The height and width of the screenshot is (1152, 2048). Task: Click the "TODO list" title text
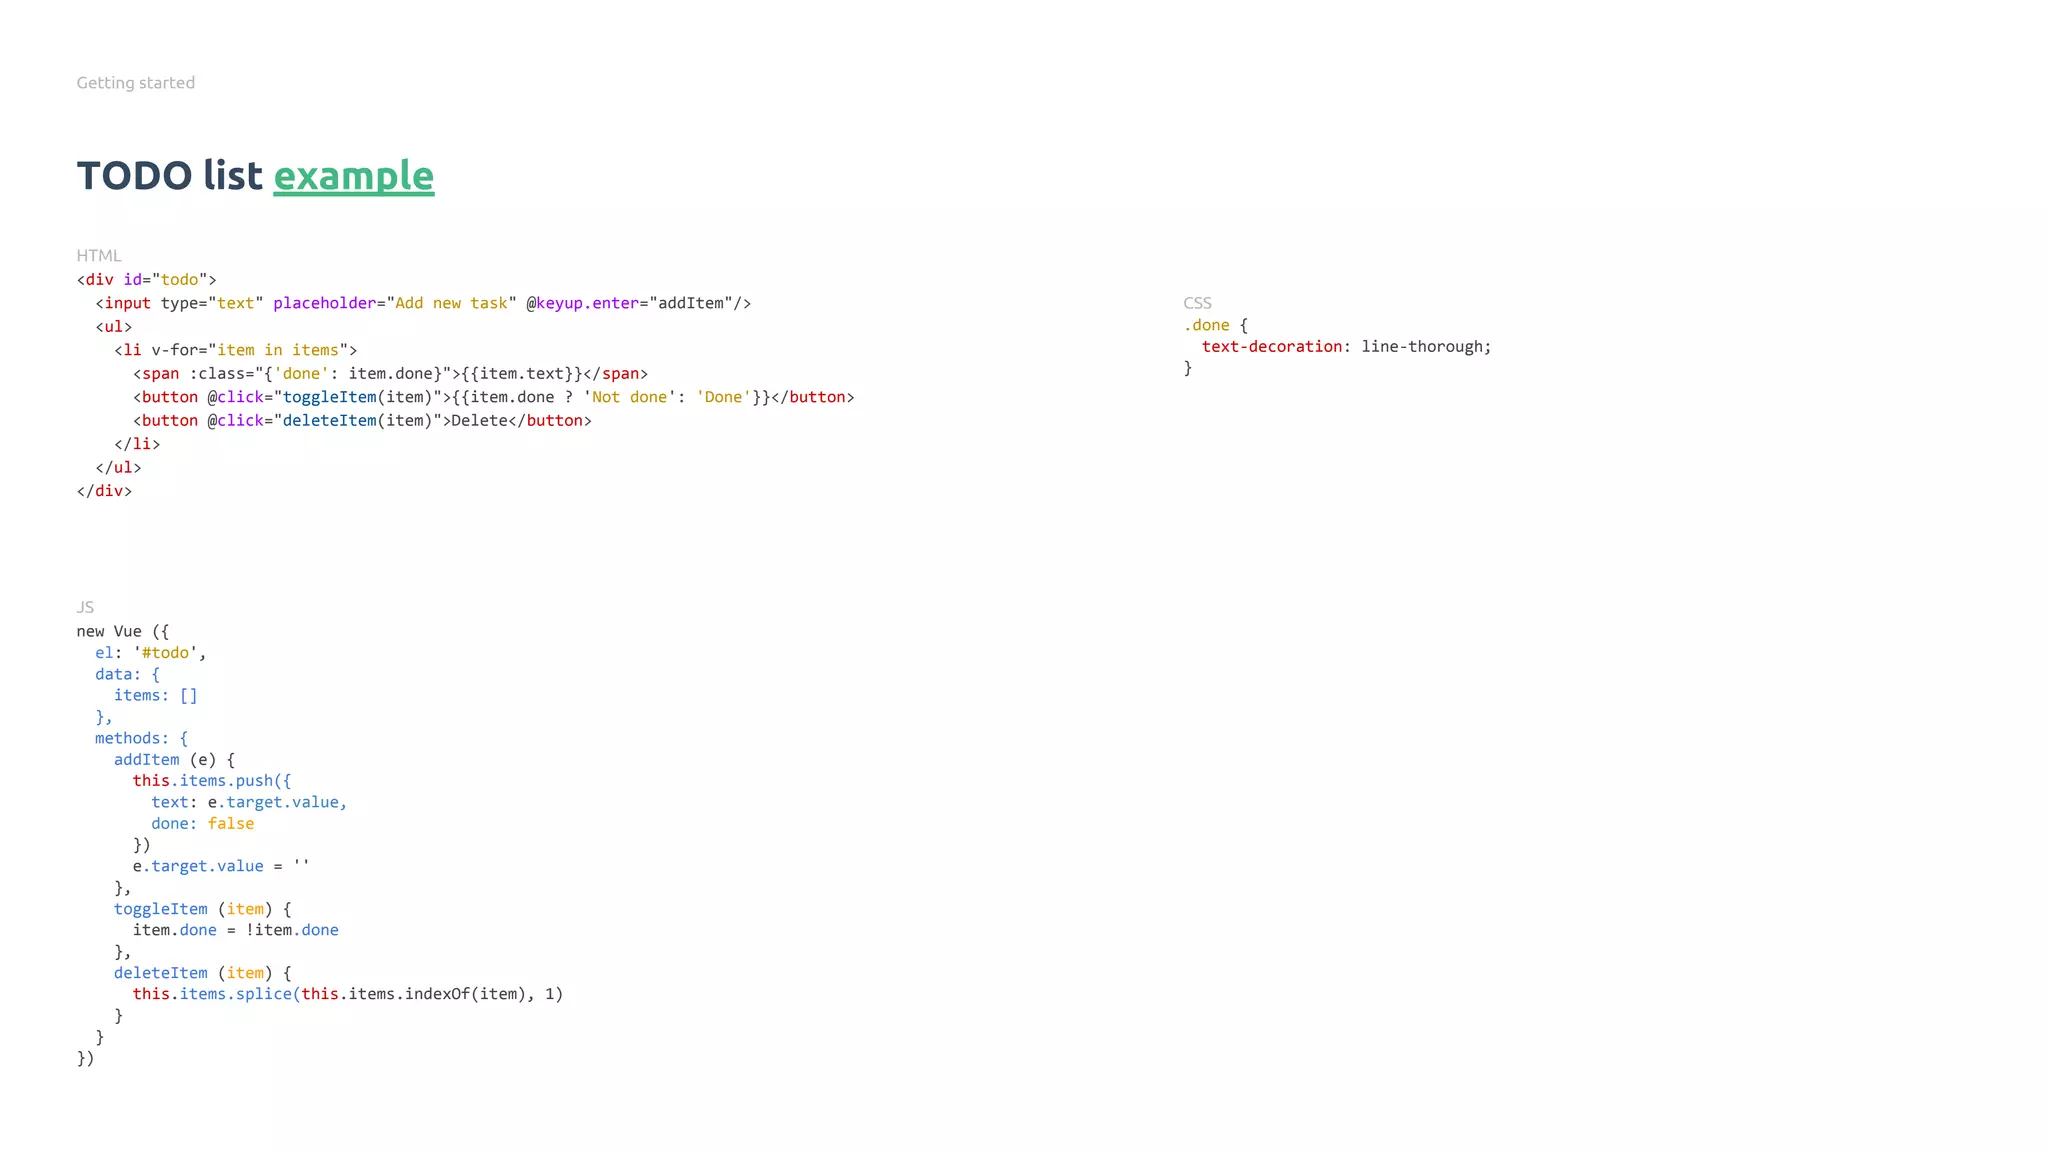(x=169, y=176)
